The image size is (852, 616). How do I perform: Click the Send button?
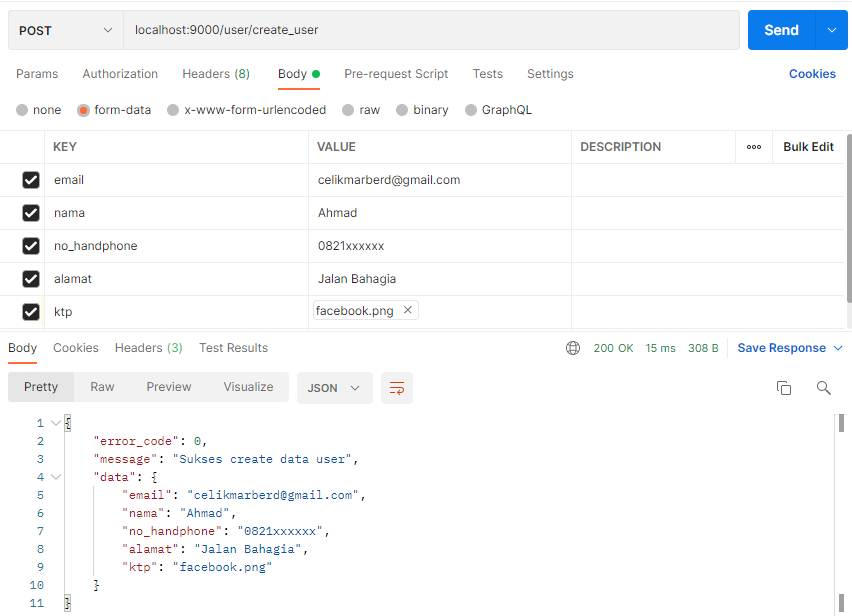781,30
